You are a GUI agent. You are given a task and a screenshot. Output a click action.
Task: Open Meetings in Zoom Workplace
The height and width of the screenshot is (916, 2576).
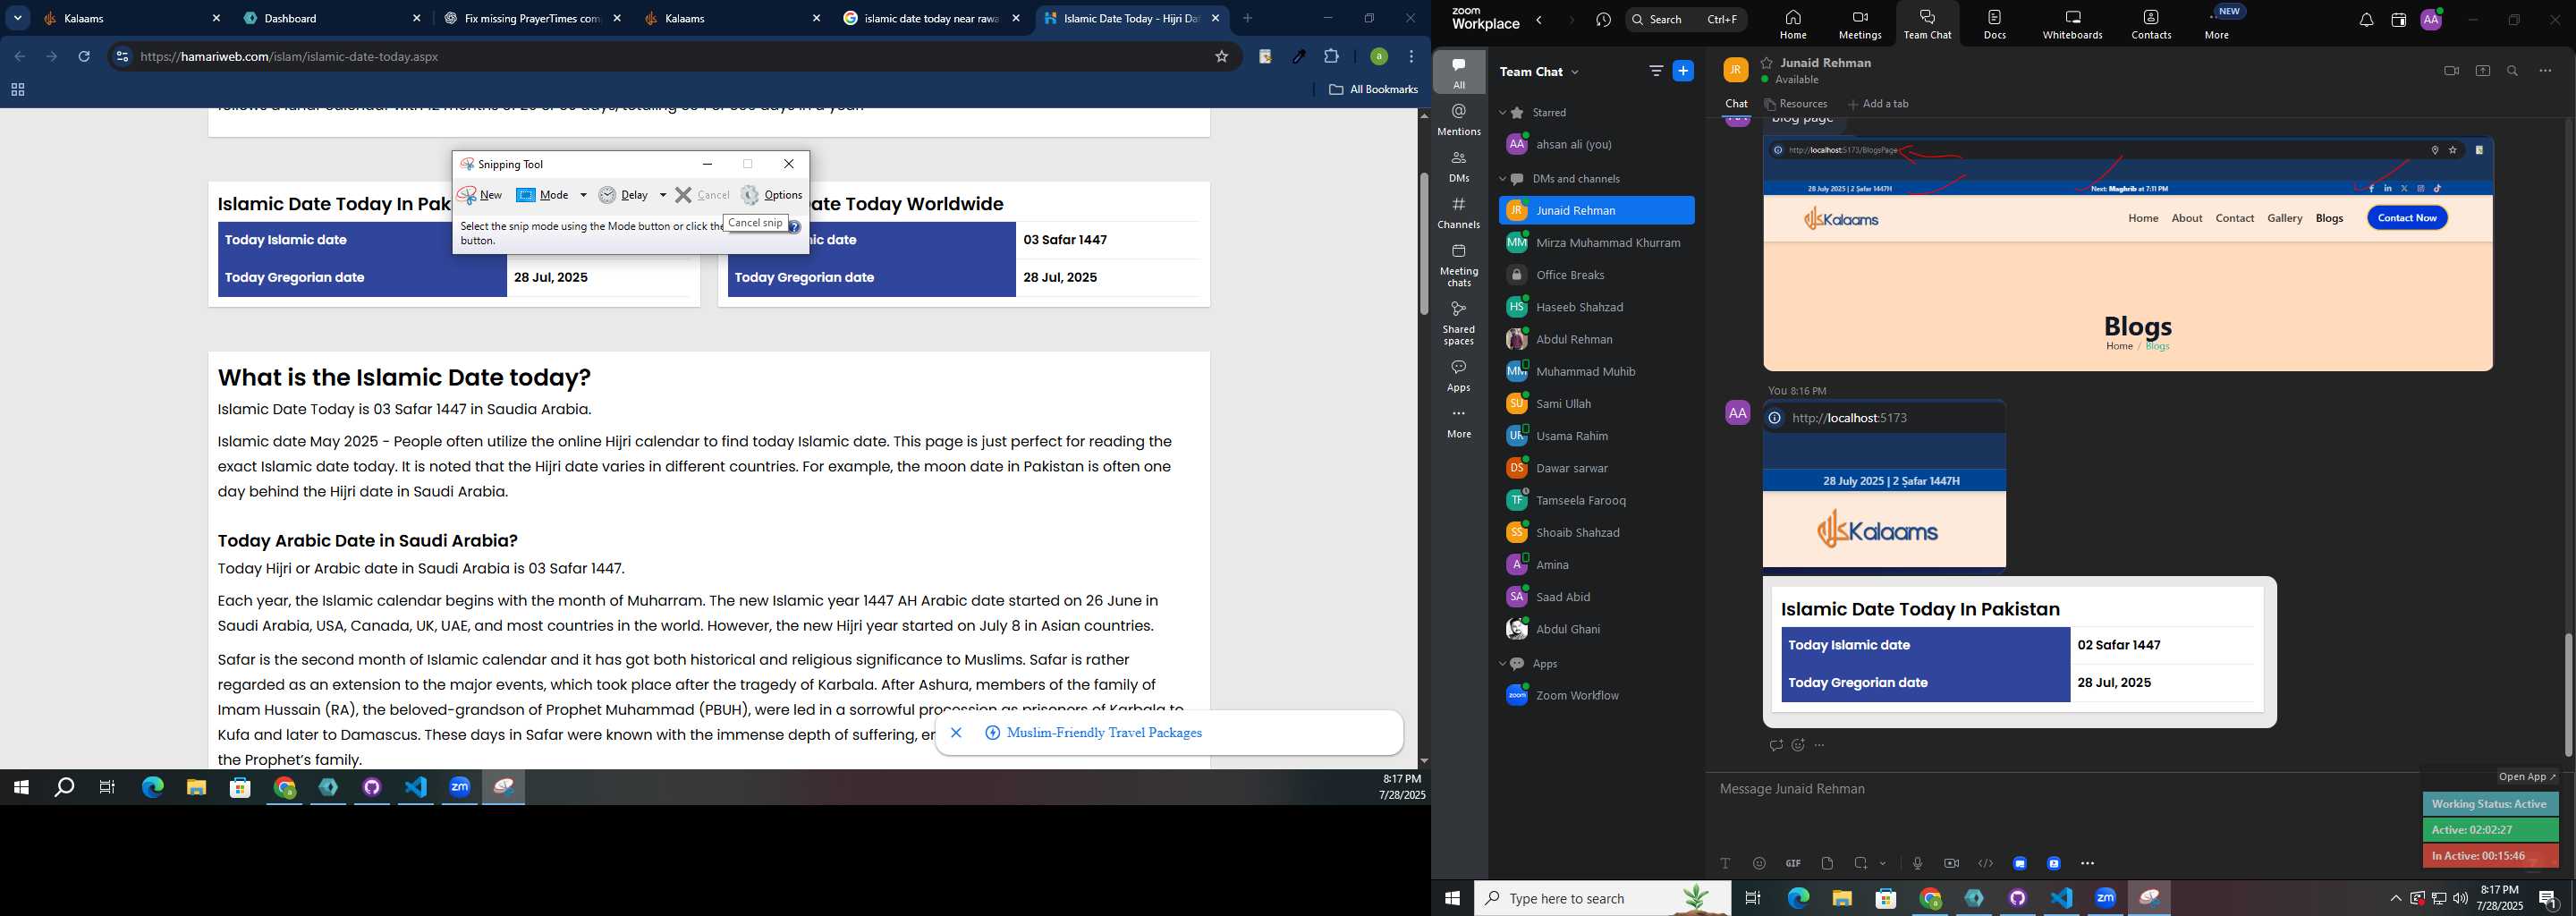1860,24
